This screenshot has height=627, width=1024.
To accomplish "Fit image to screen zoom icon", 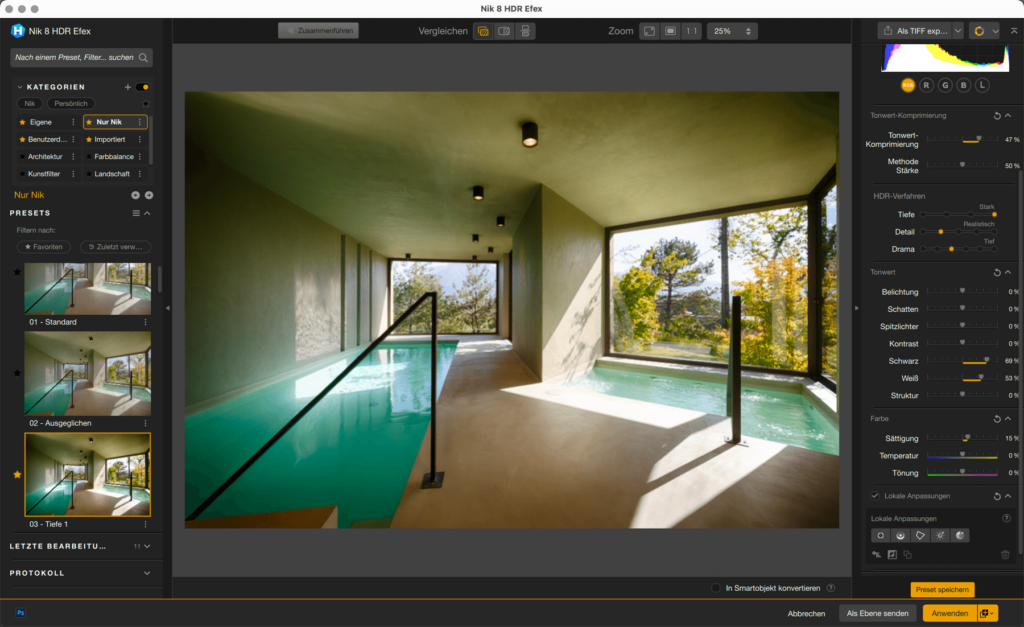I will [649, 31].
